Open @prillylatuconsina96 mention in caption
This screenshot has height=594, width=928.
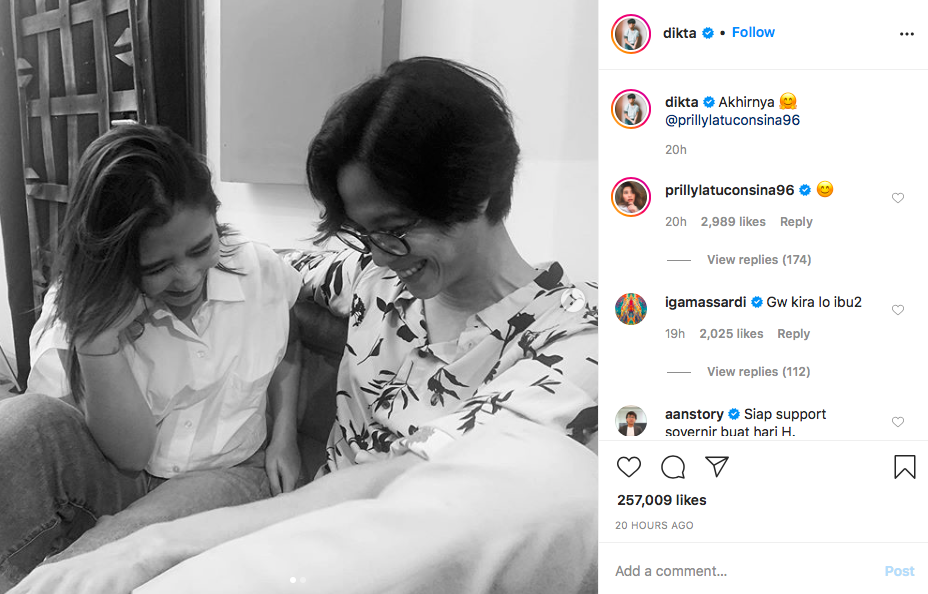tap(732, 120)
